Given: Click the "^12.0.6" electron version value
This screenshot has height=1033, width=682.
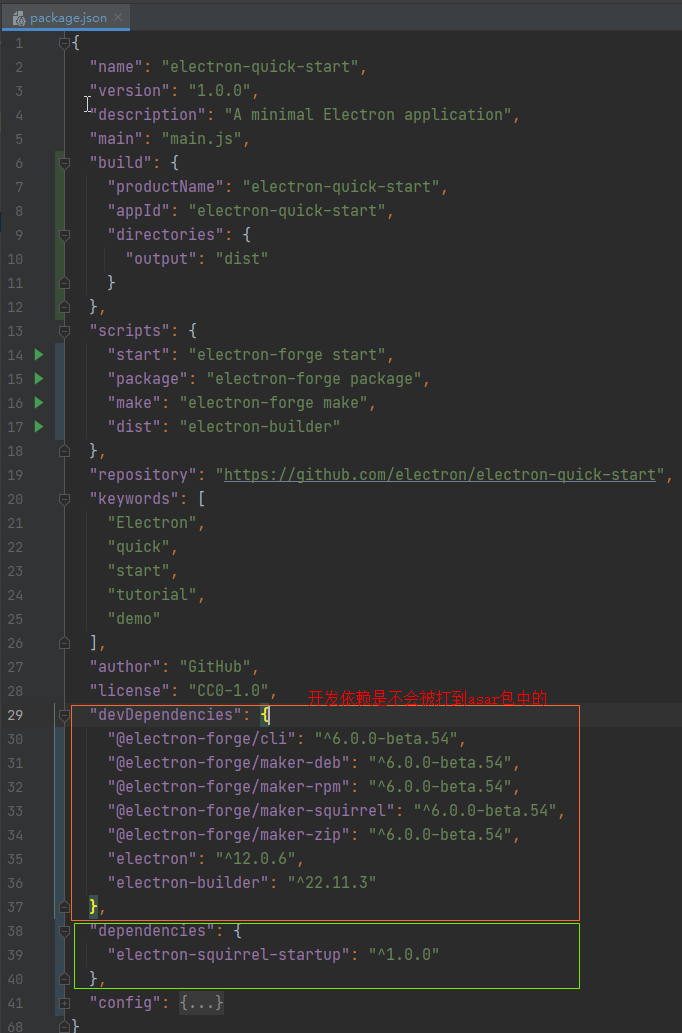Looking at the screenshot, I should (256, 859).
